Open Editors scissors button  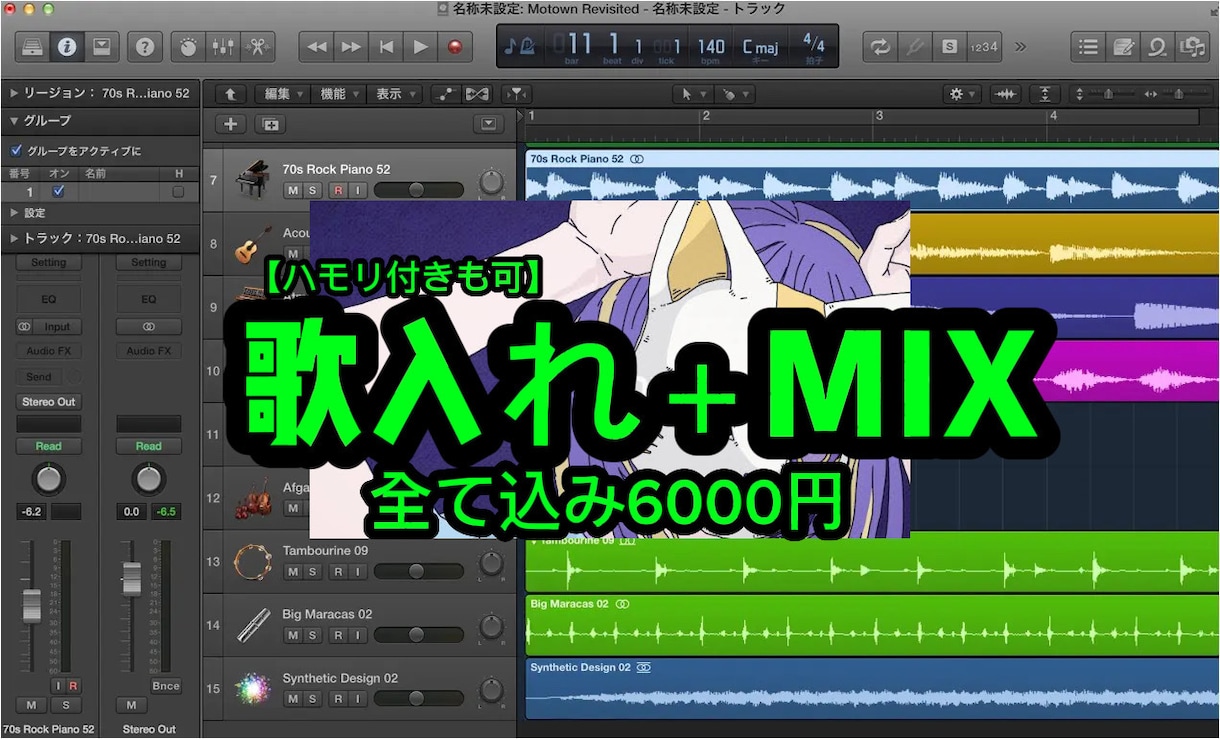[257, 46]
